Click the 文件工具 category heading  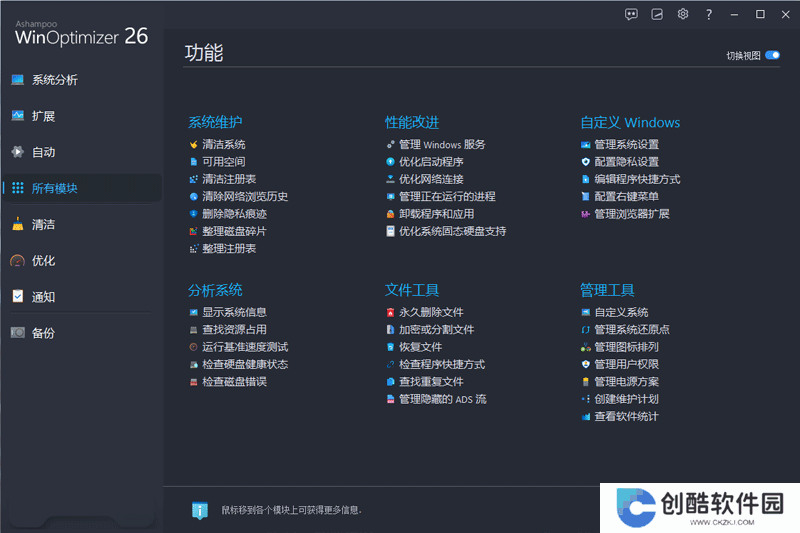(412, 290)
